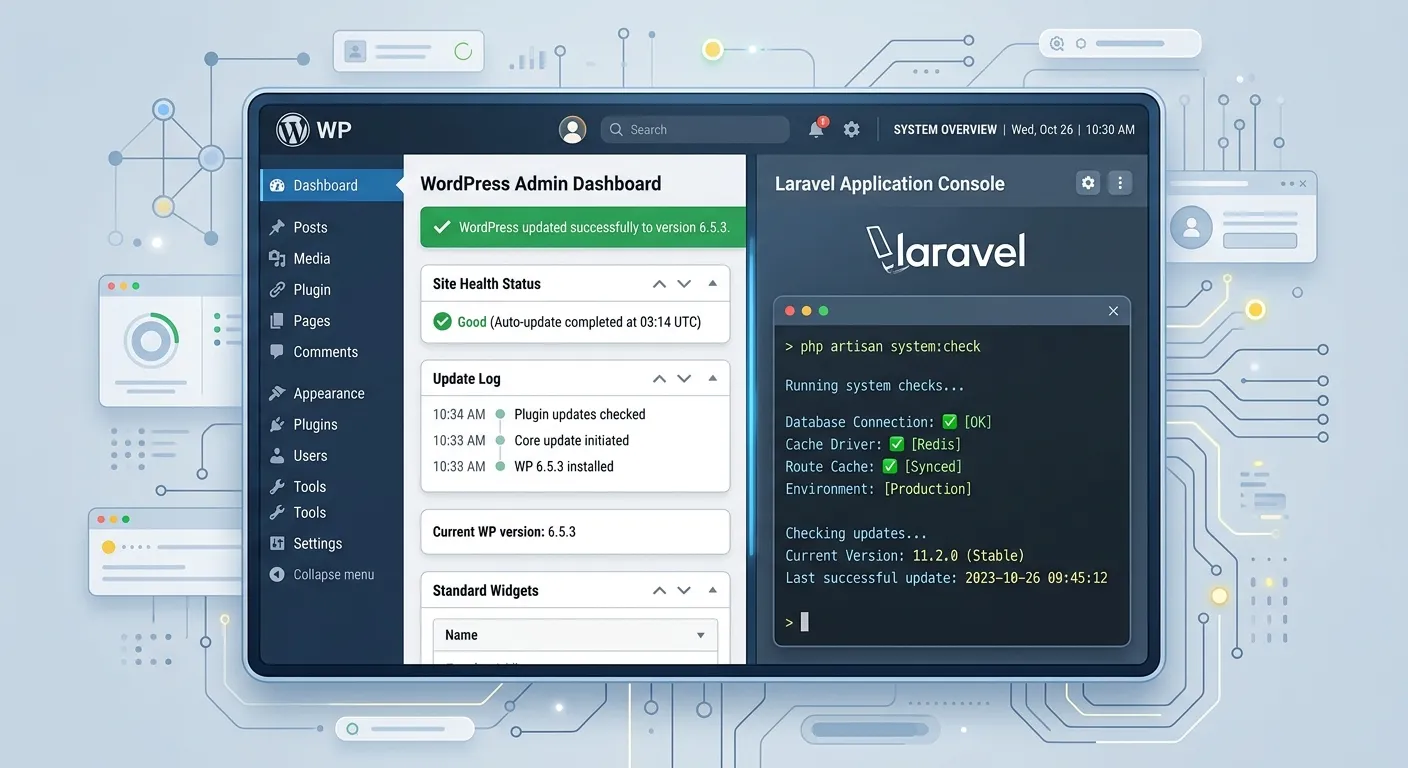Click "Current Version: 11.2.0 (Stable)" in terminal

click(x=905, y=555)
